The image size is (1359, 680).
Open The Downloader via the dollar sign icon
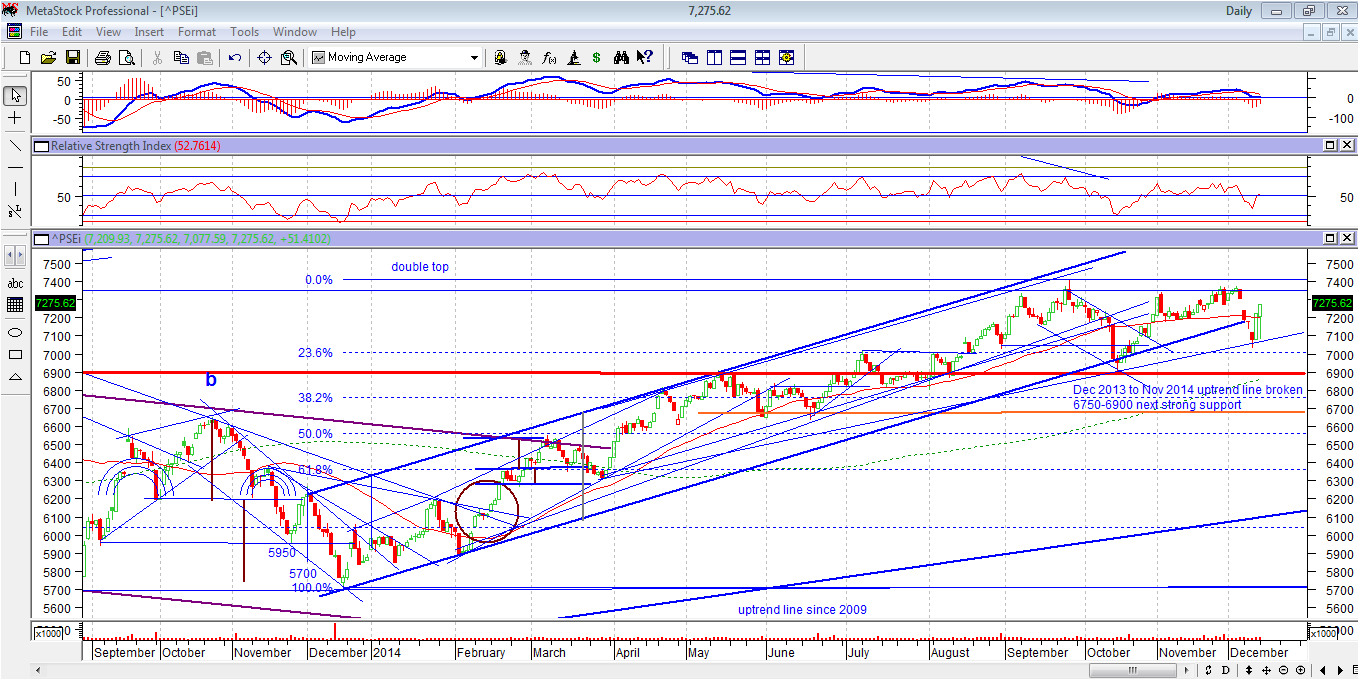(x=596, y=57)
